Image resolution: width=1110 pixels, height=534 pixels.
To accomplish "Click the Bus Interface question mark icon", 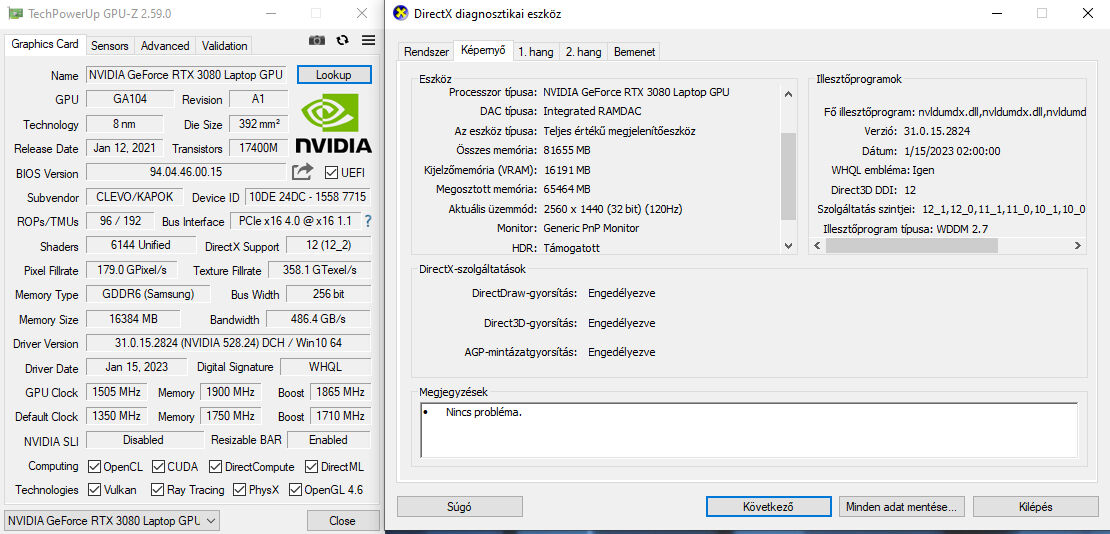I will pos(367,221).
